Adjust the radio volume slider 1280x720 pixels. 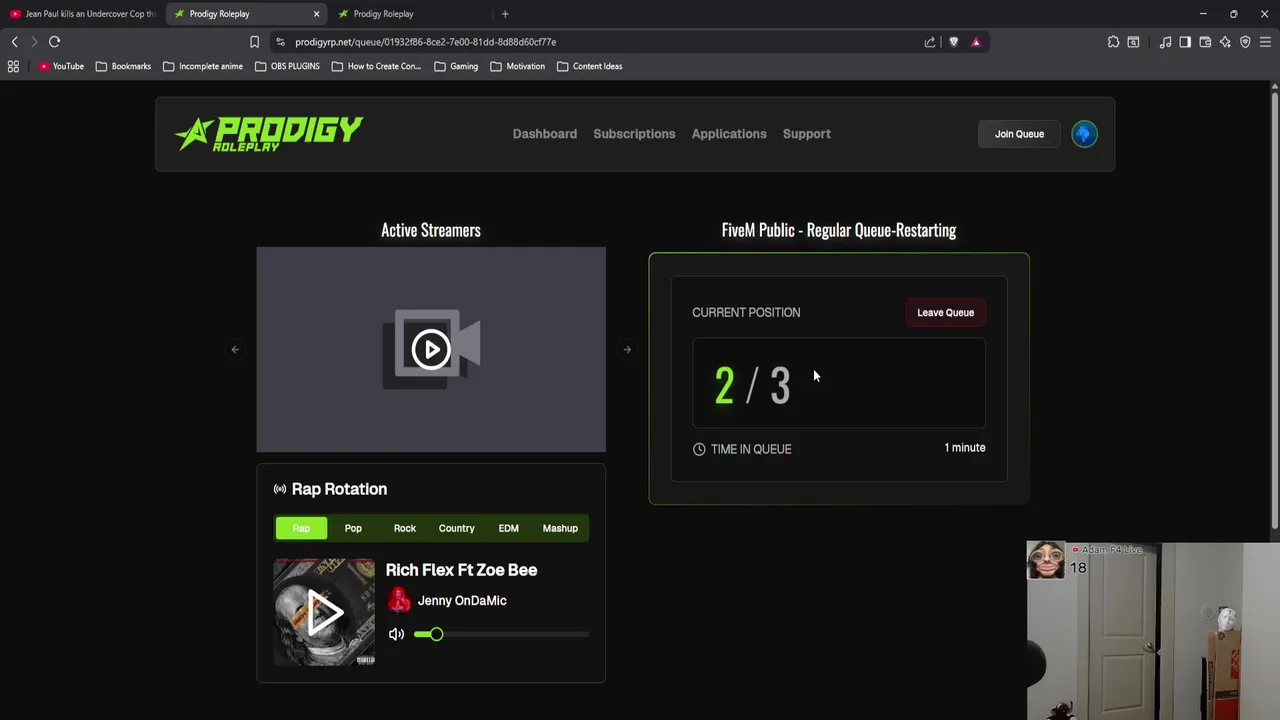[x=502, y=634]
